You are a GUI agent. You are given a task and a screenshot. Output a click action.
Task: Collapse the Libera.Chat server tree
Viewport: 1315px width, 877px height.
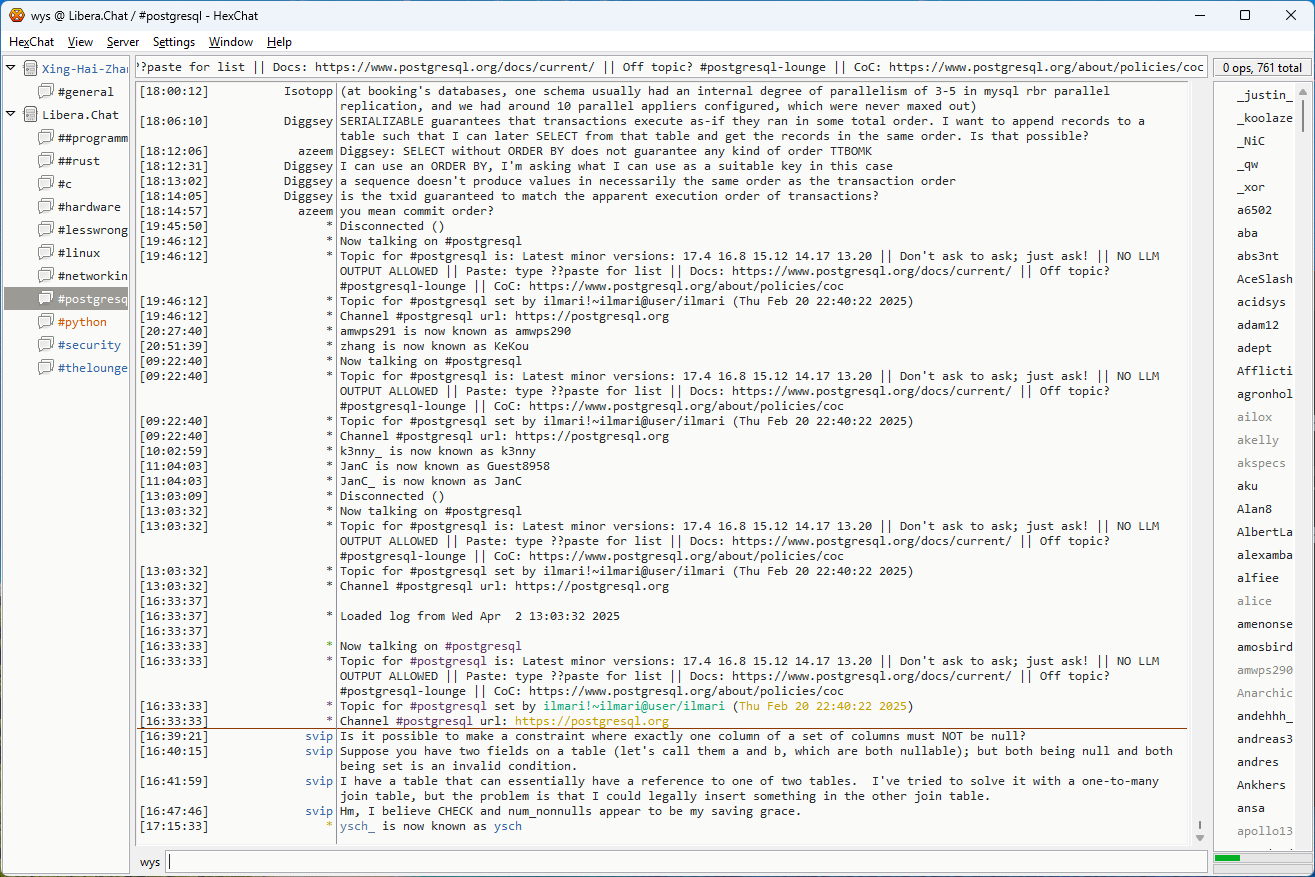coord(11,115)
